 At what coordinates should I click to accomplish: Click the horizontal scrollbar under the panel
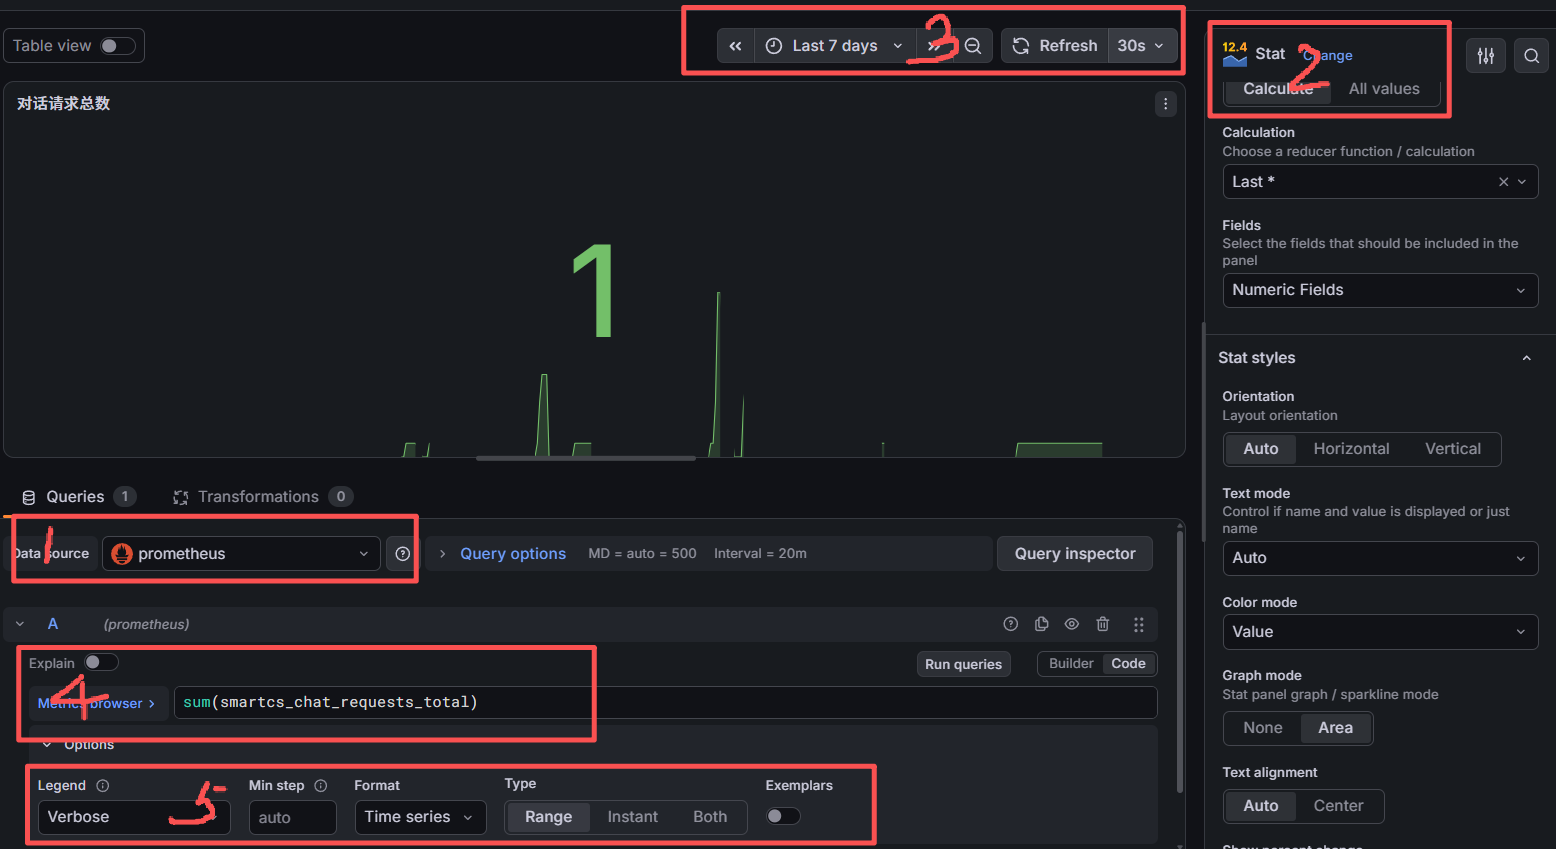coord(585,458)
